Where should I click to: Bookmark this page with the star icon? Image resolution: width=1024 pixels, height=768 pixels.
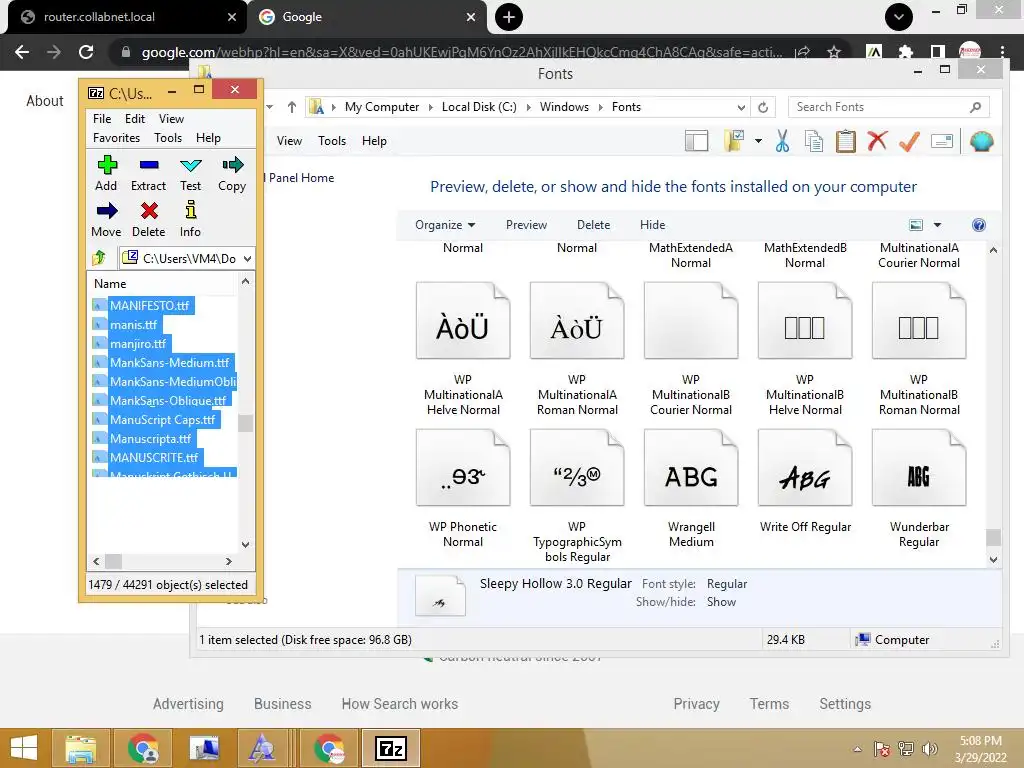tap(833, 52)
